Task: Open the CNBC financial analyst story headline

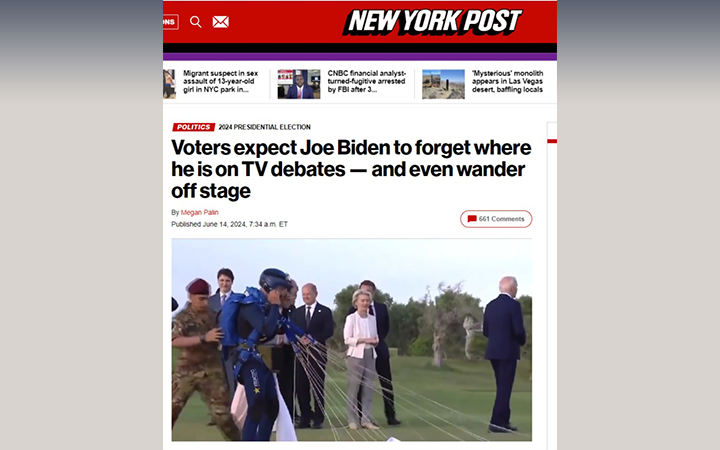Action: pos(366,81)
